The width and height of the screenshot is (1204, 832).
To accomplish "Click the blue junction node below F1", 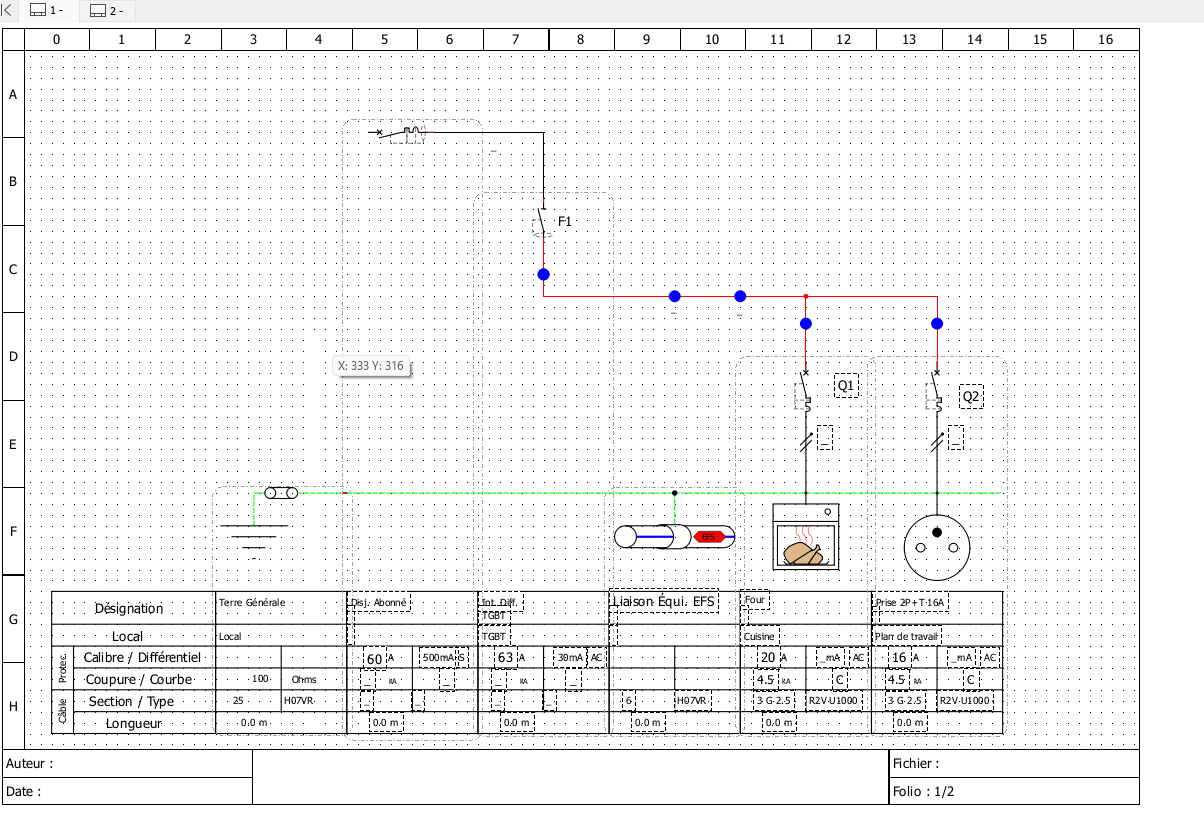I will tap(543, 274).
